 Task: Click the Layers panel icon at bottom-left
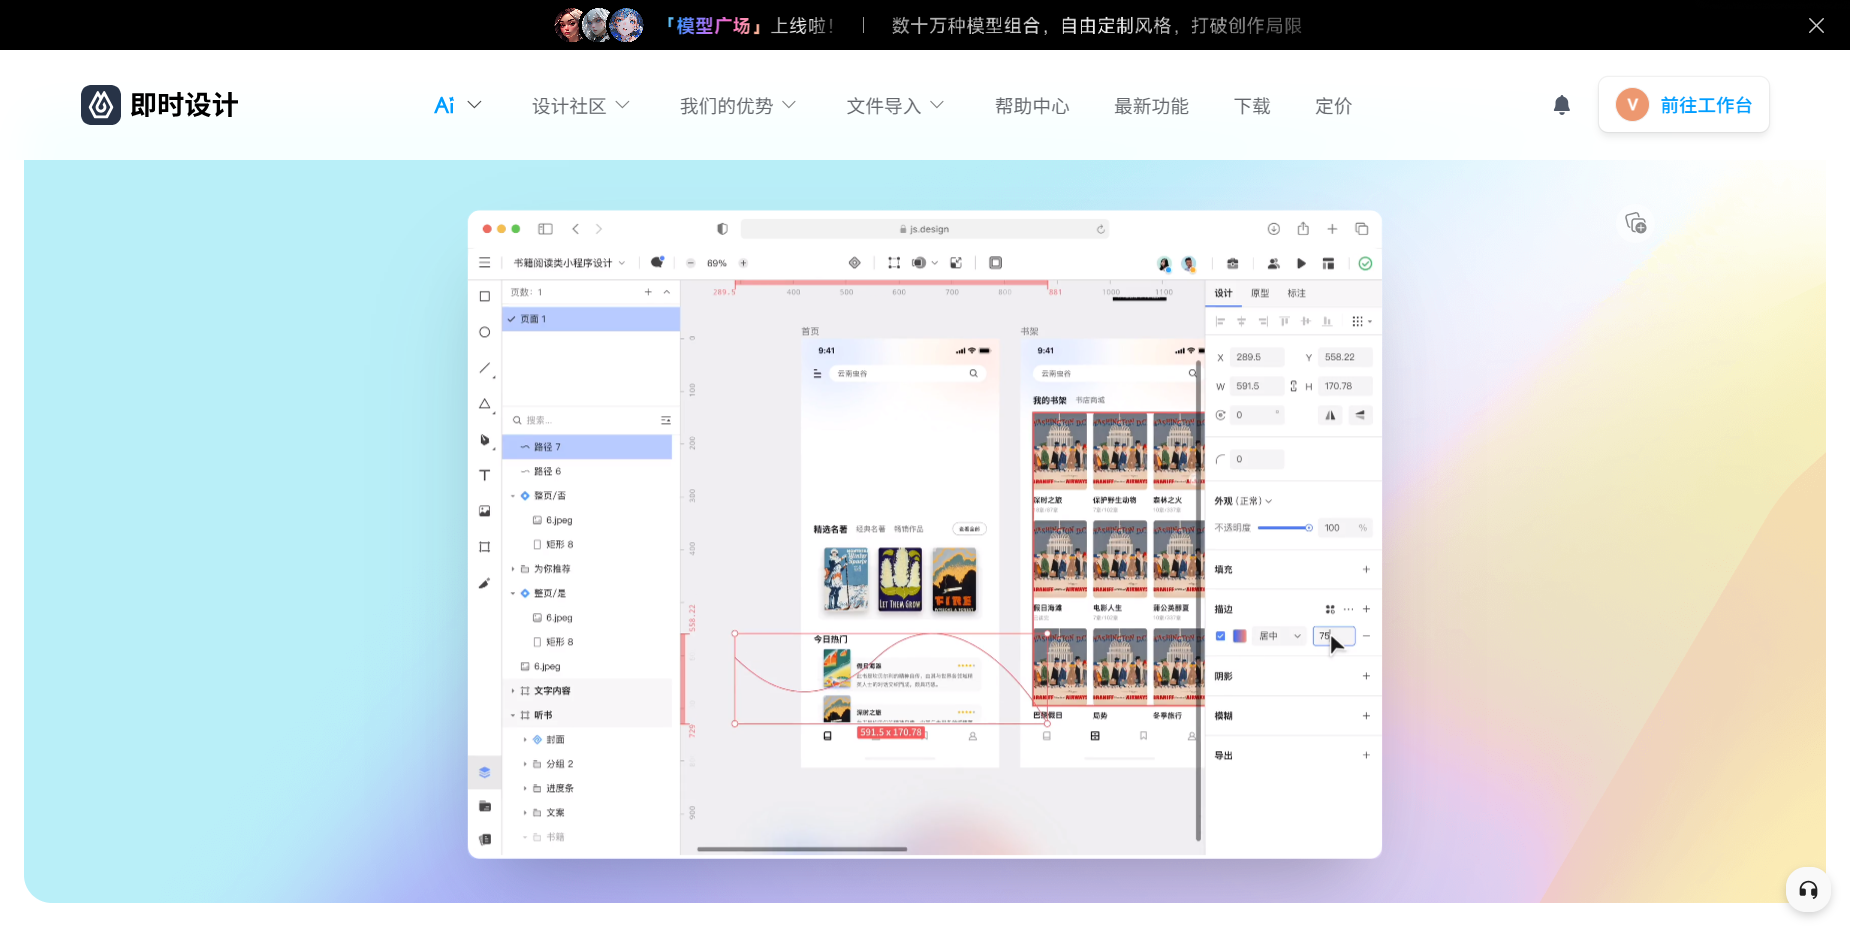point(485,772)
